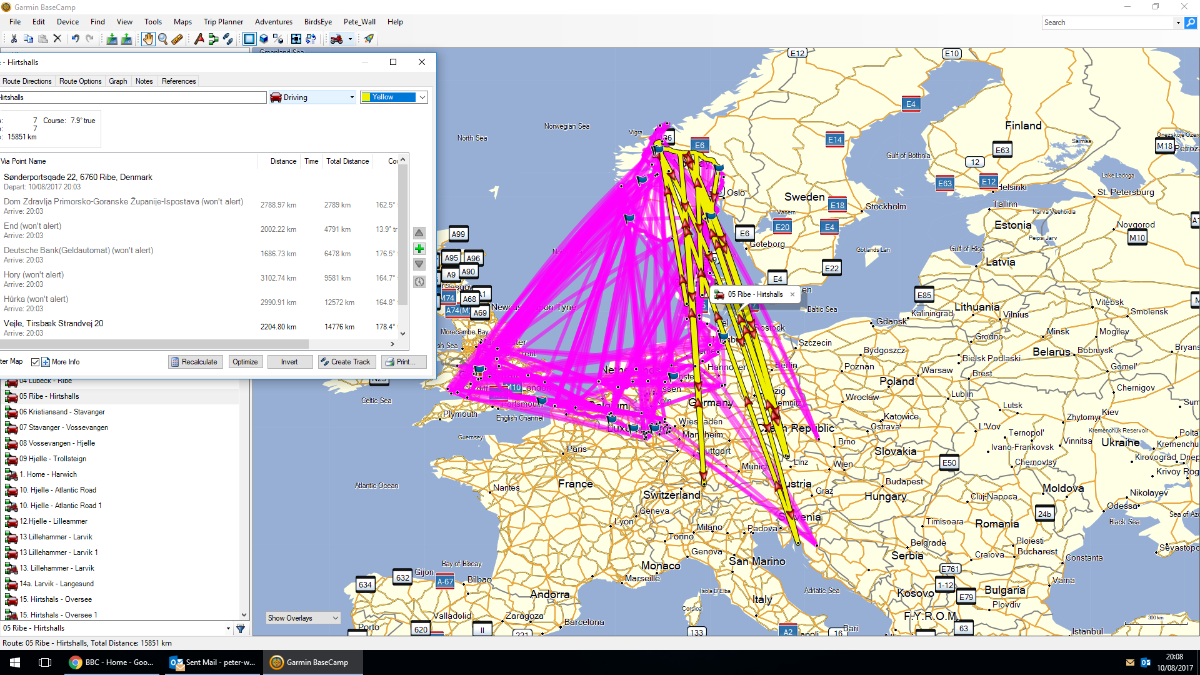Open the Device menu
This screenshot has height=675, width=1200.
click(x=68, y=21)
